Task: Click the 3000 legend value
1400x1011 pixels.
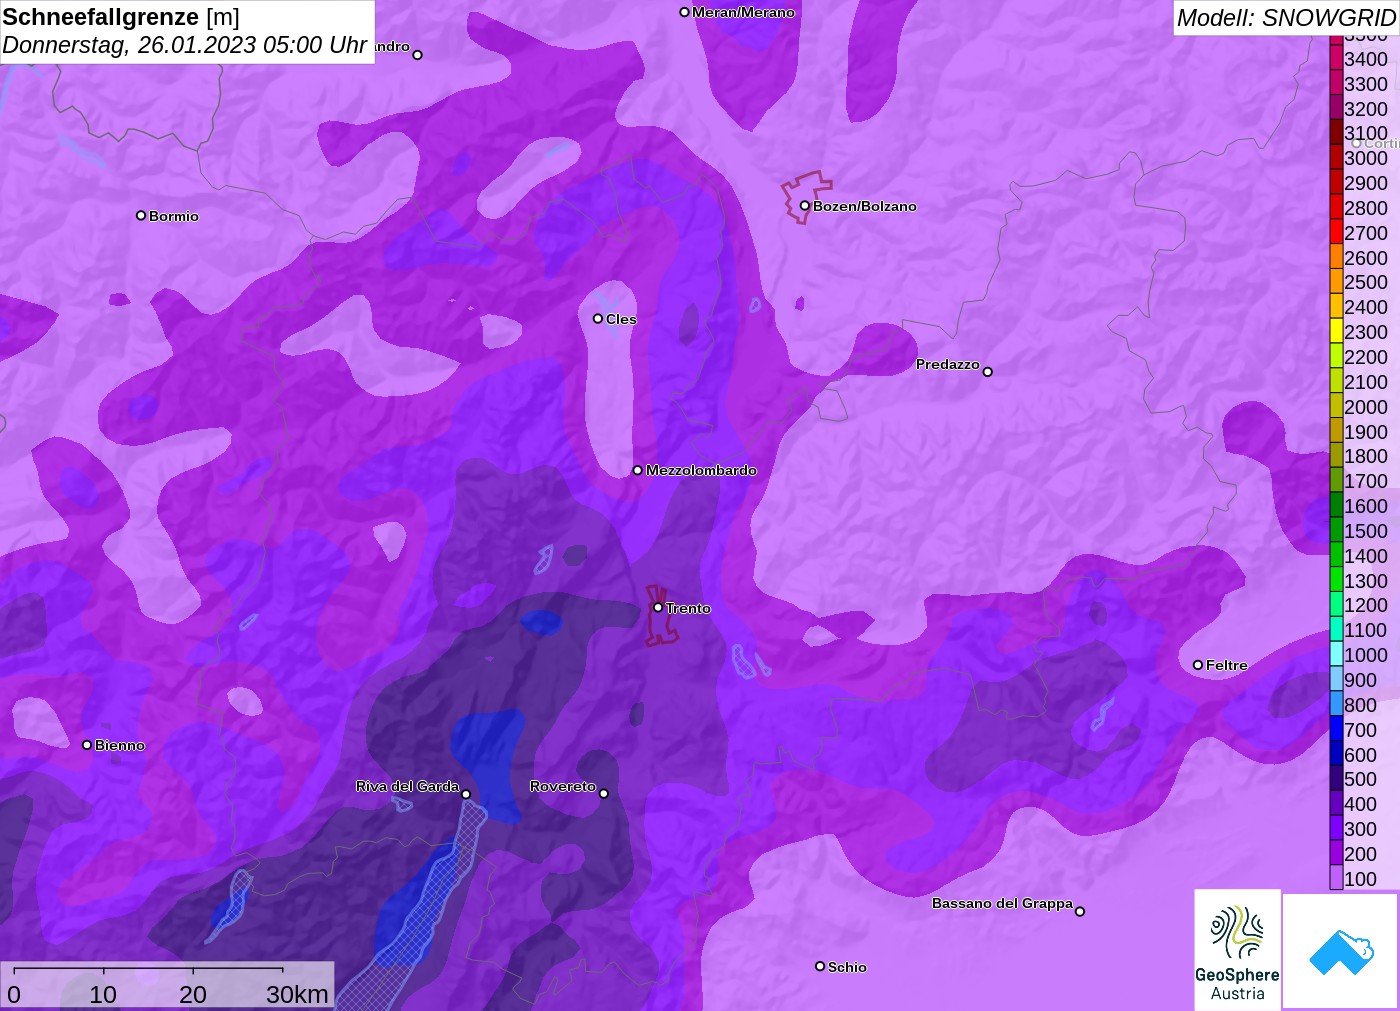Action: tap(1366, 158)
